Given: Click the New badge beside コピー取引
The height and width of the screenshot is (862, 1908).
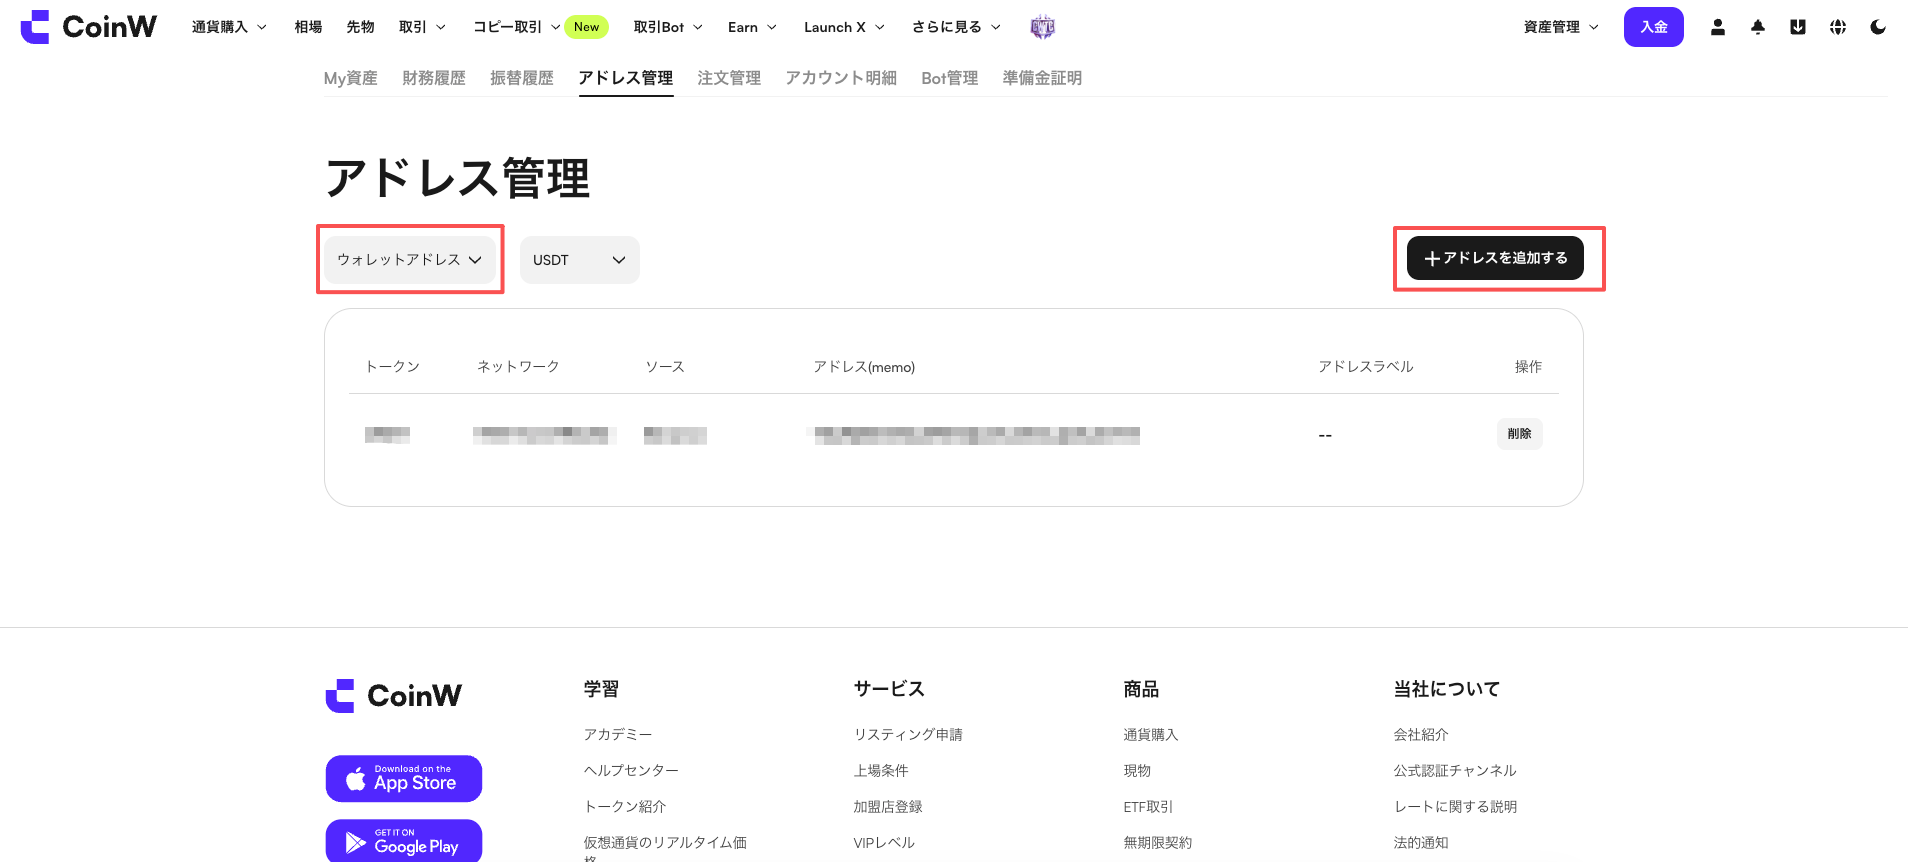Looking at the screenshot, I should click(x=587, y=27).
